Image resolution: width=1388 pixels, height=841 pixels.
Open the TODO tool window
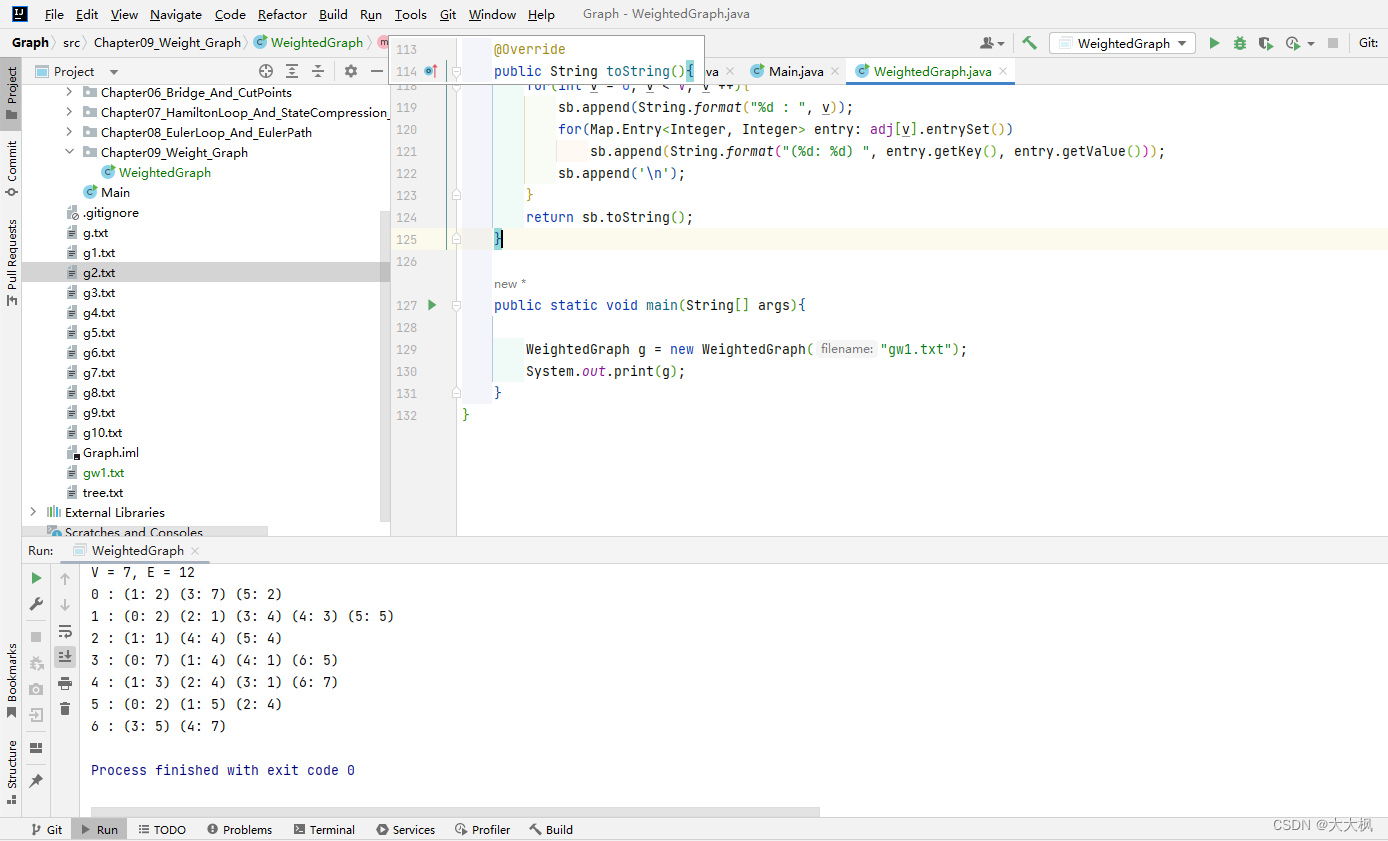click(x=162, y=829)
